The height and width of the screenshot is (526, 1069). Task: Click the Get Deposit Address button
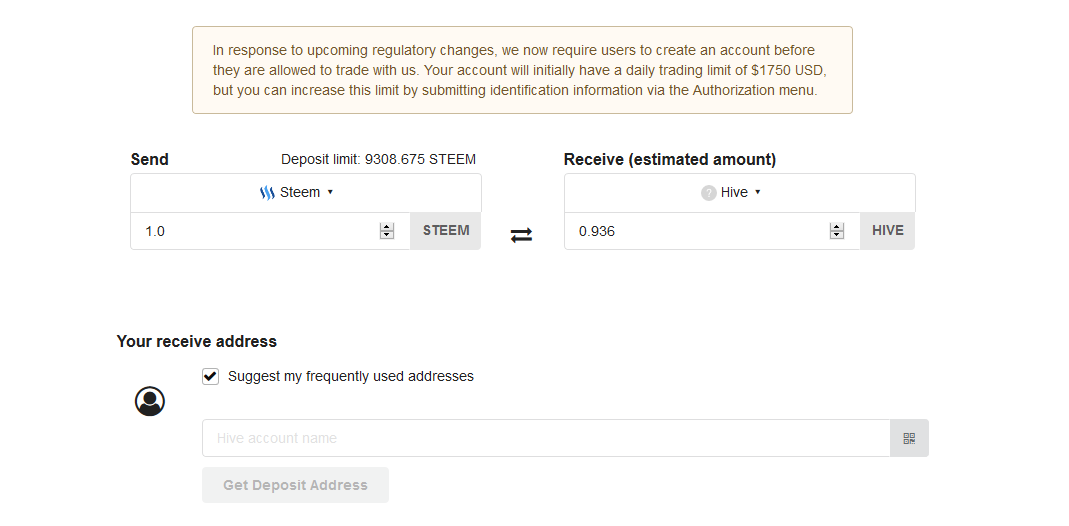[x=295, y=485]
